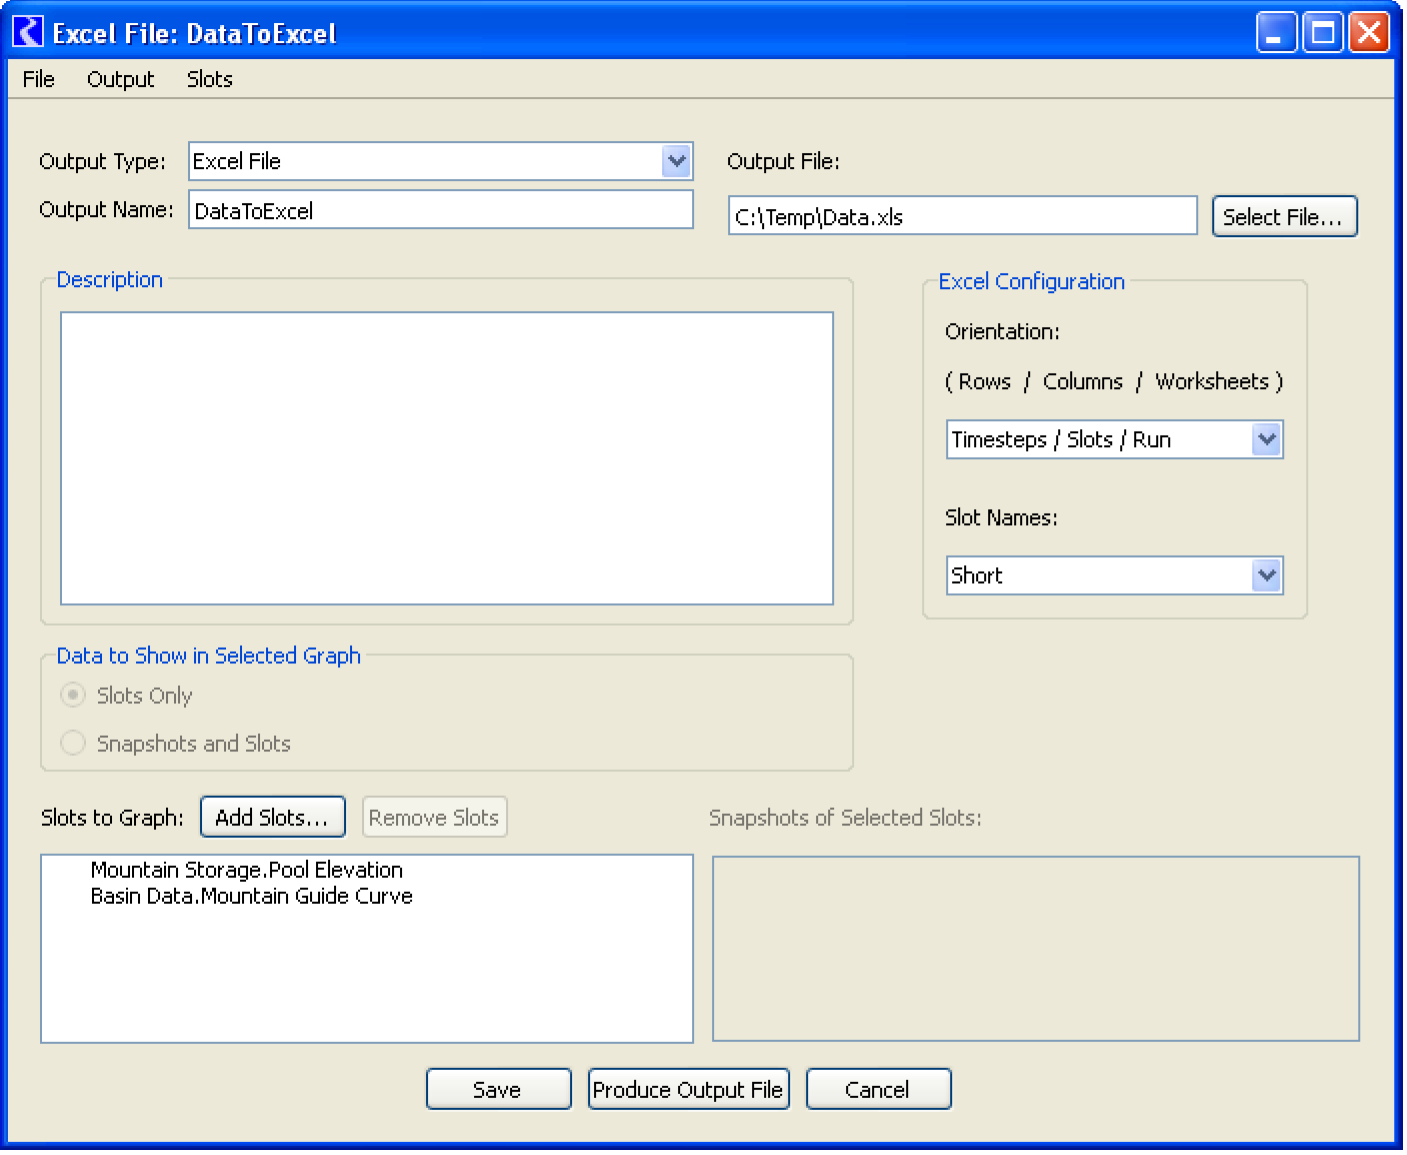Viewport: 1407px width, 1155px height.
Task: Open the Output Type dropdown
Action: coord(676,161)
